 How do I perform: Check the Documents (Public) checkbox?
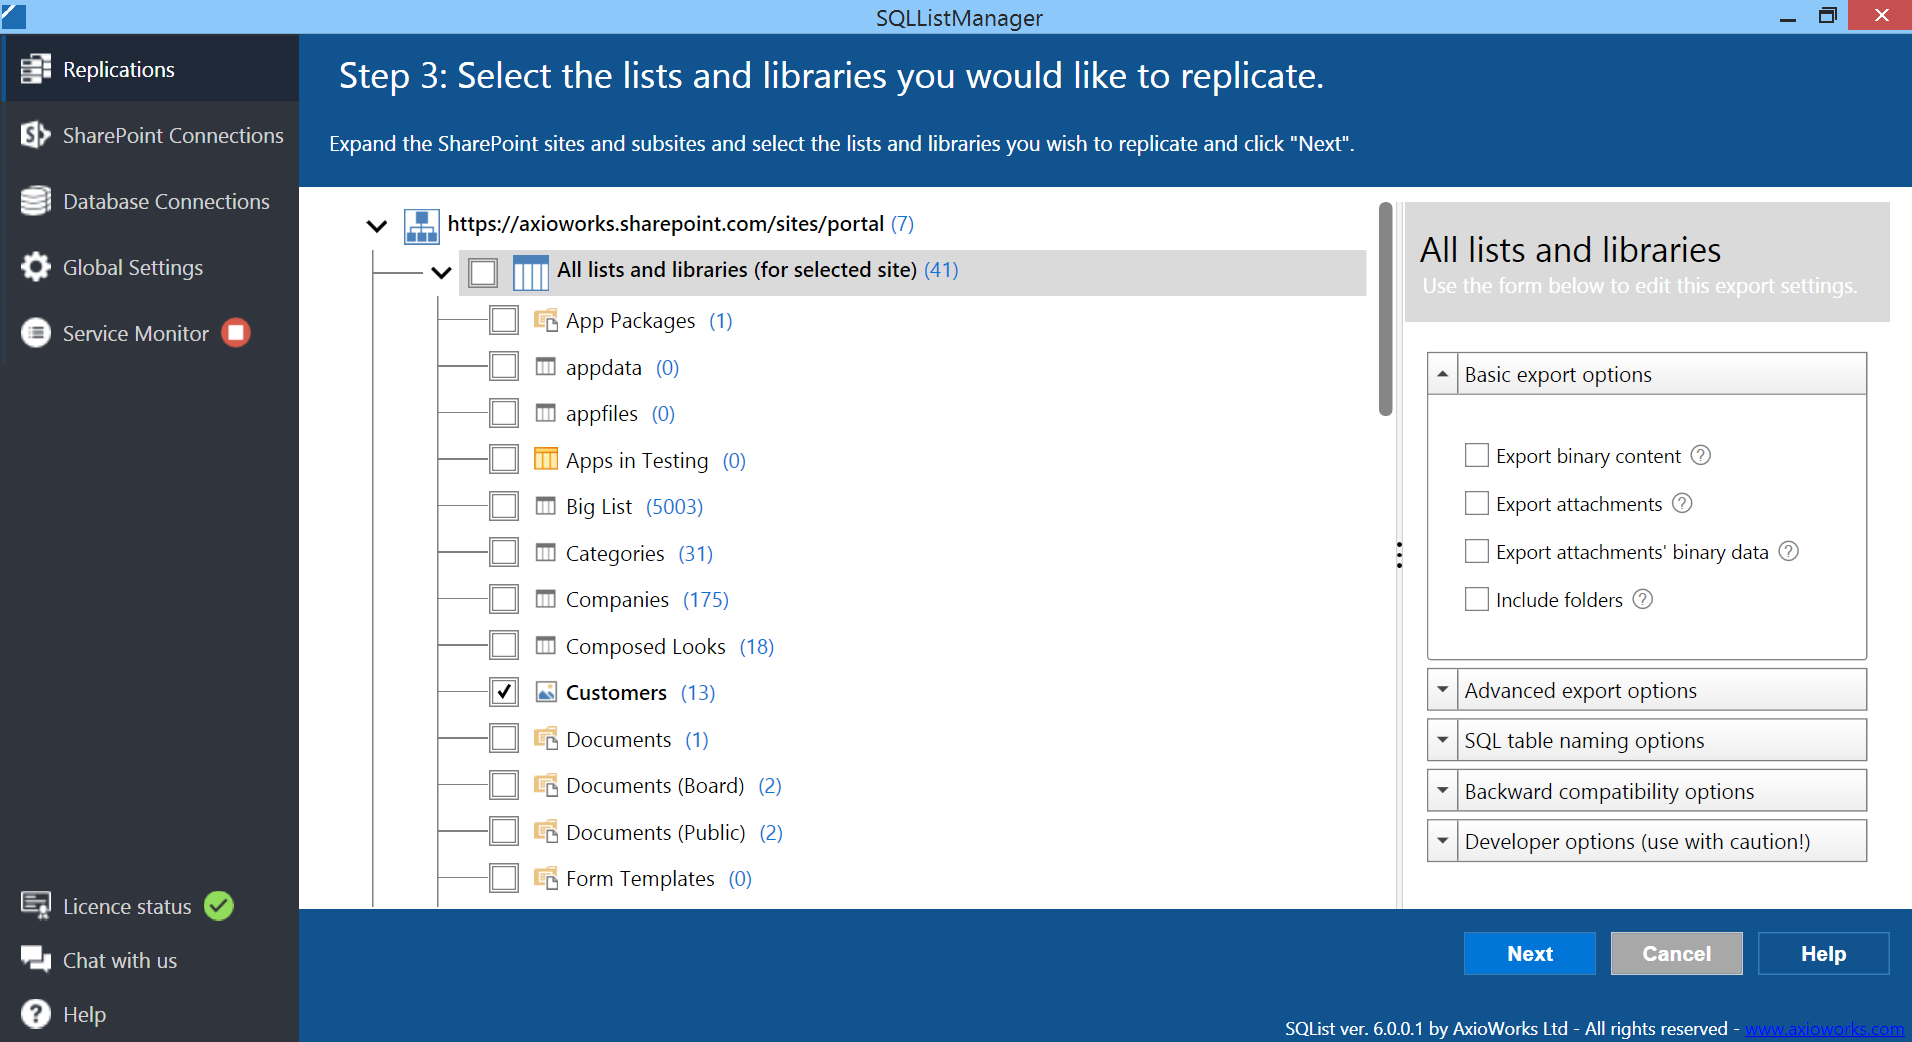[504, 831]
